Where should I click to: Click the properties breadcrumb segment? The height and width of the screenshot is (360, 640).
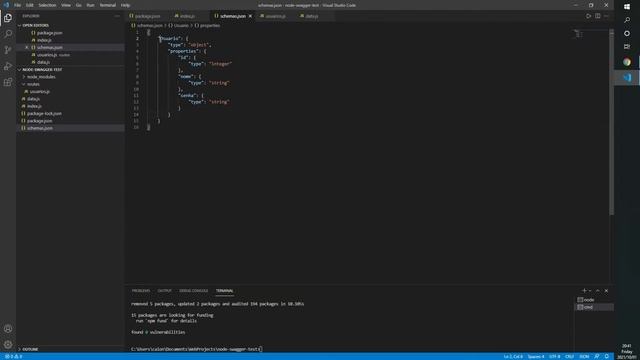(207, 25)
